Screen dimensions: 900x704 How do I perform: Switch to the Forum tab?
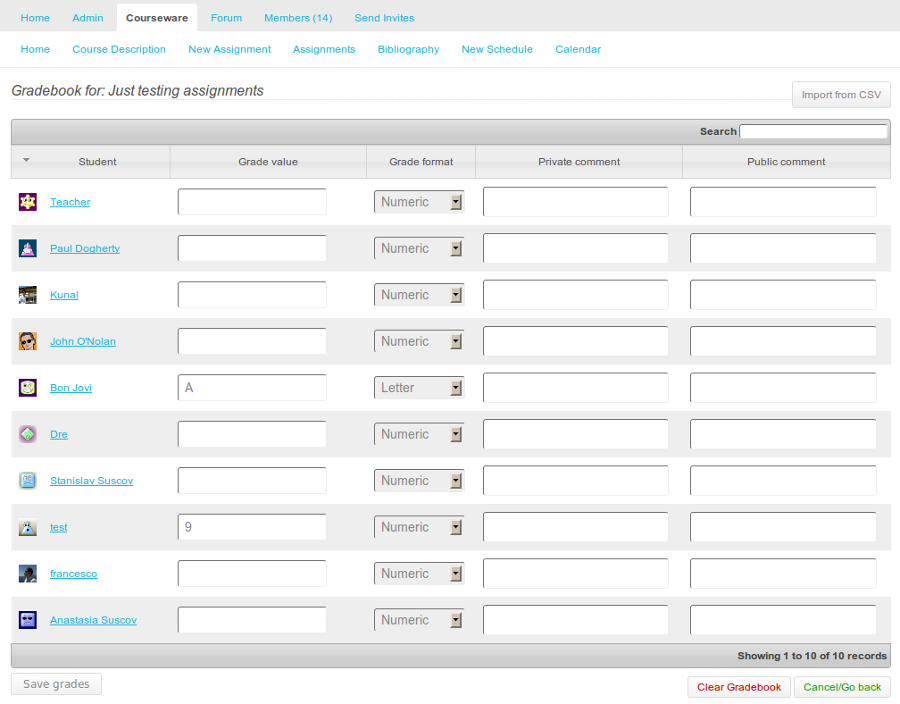(226, 18)
